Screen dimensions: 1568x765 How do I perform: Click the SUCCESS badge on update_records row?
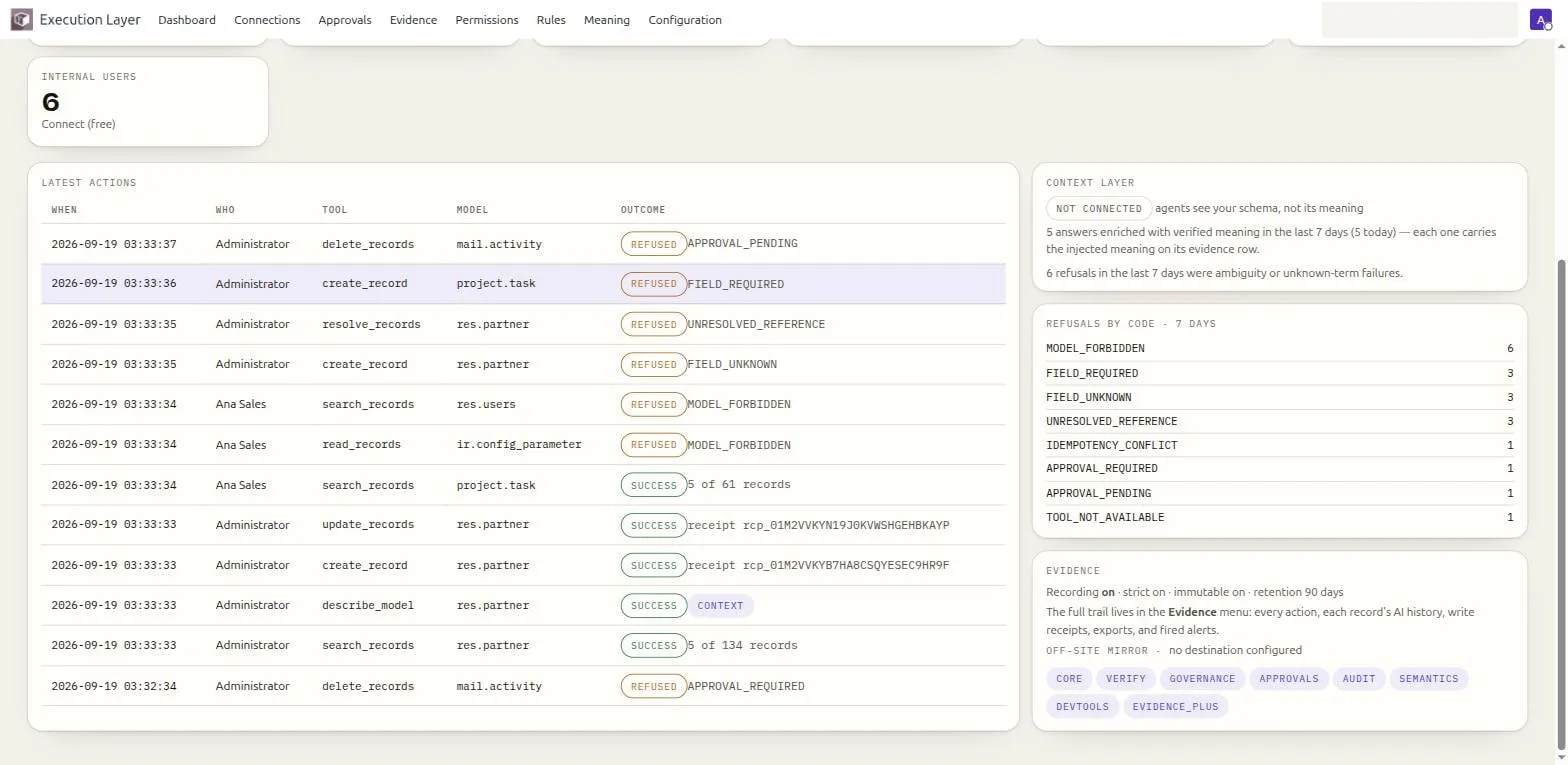pos(654,525)
